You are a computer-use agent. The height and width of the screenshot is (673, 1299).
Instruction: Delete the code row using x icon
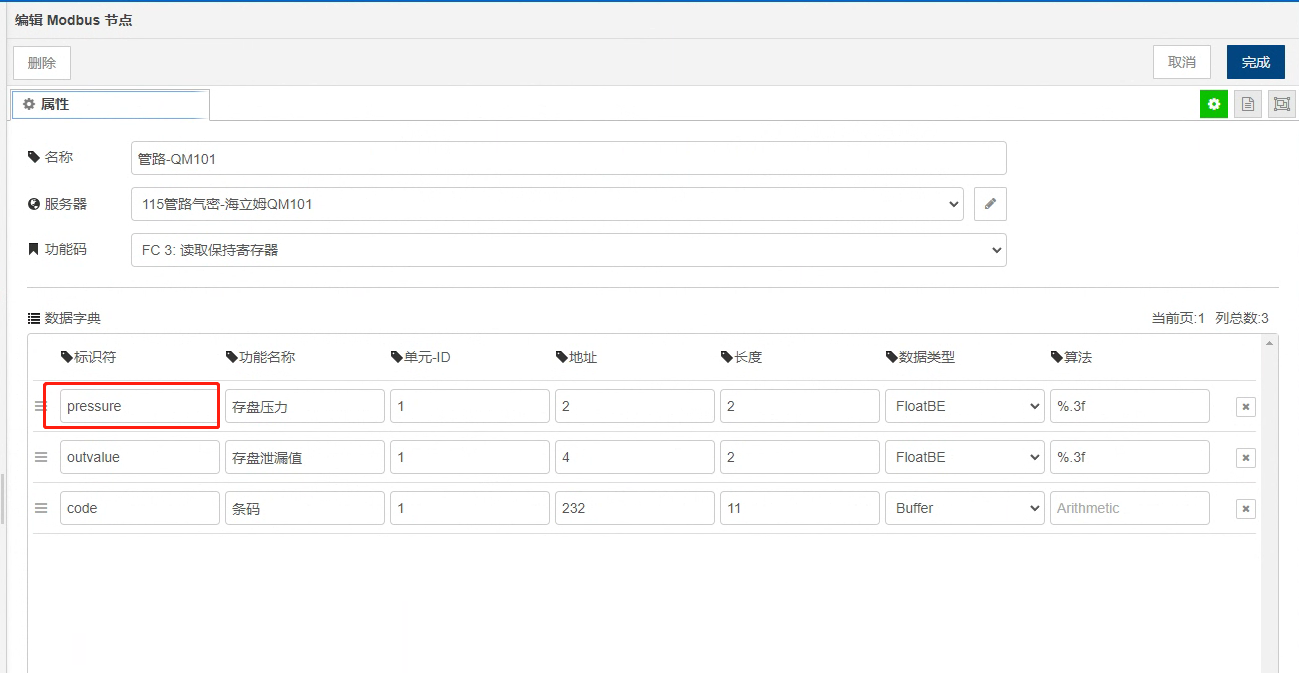click(x=1245, y=509)
